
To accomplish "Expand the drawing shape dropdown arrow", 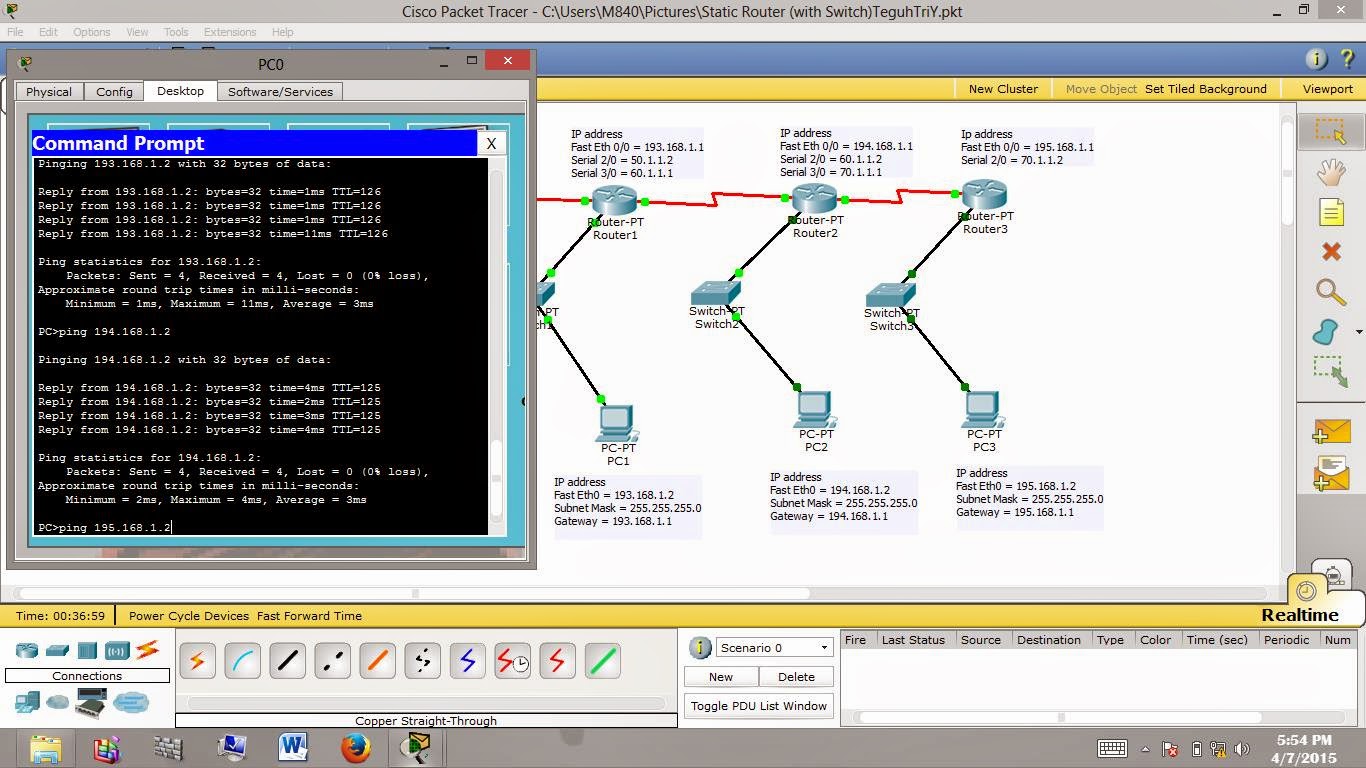I will tap(1358, 332).
